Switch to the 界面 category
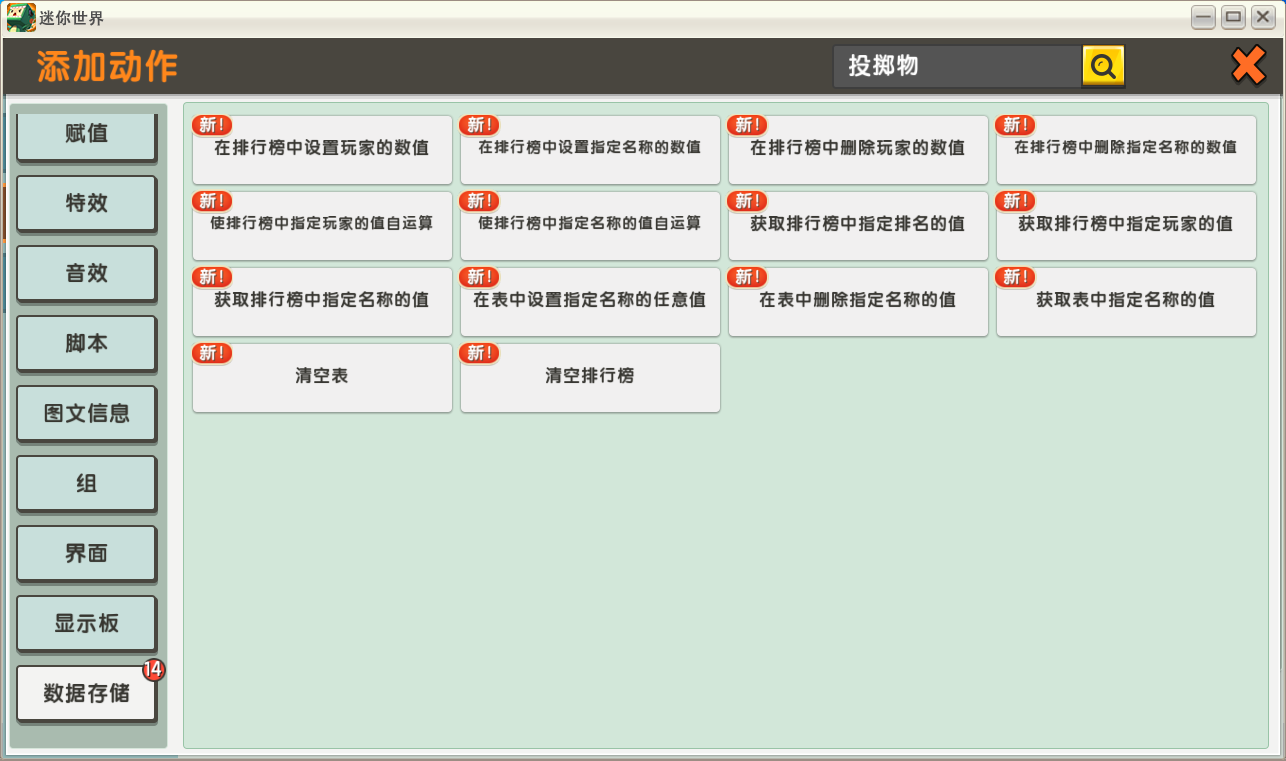The height and width of the screenshot is (761, 1286). click(86, 553)
